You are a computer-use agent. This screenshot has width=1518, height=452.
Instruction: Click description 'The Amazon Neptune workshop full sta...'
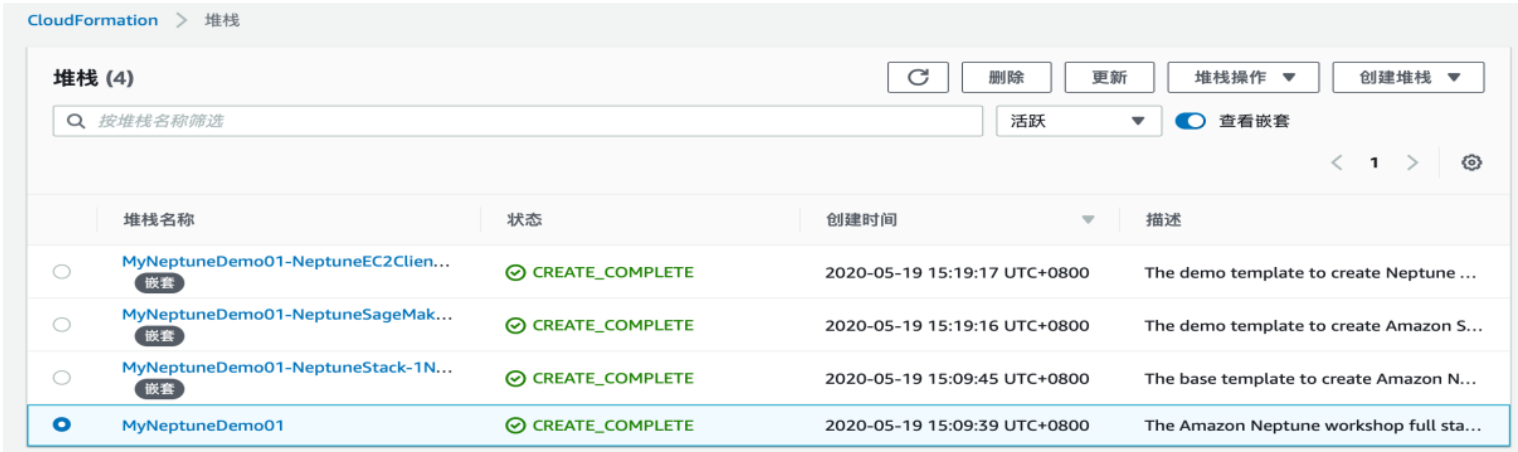click(x=1314, y=425)
